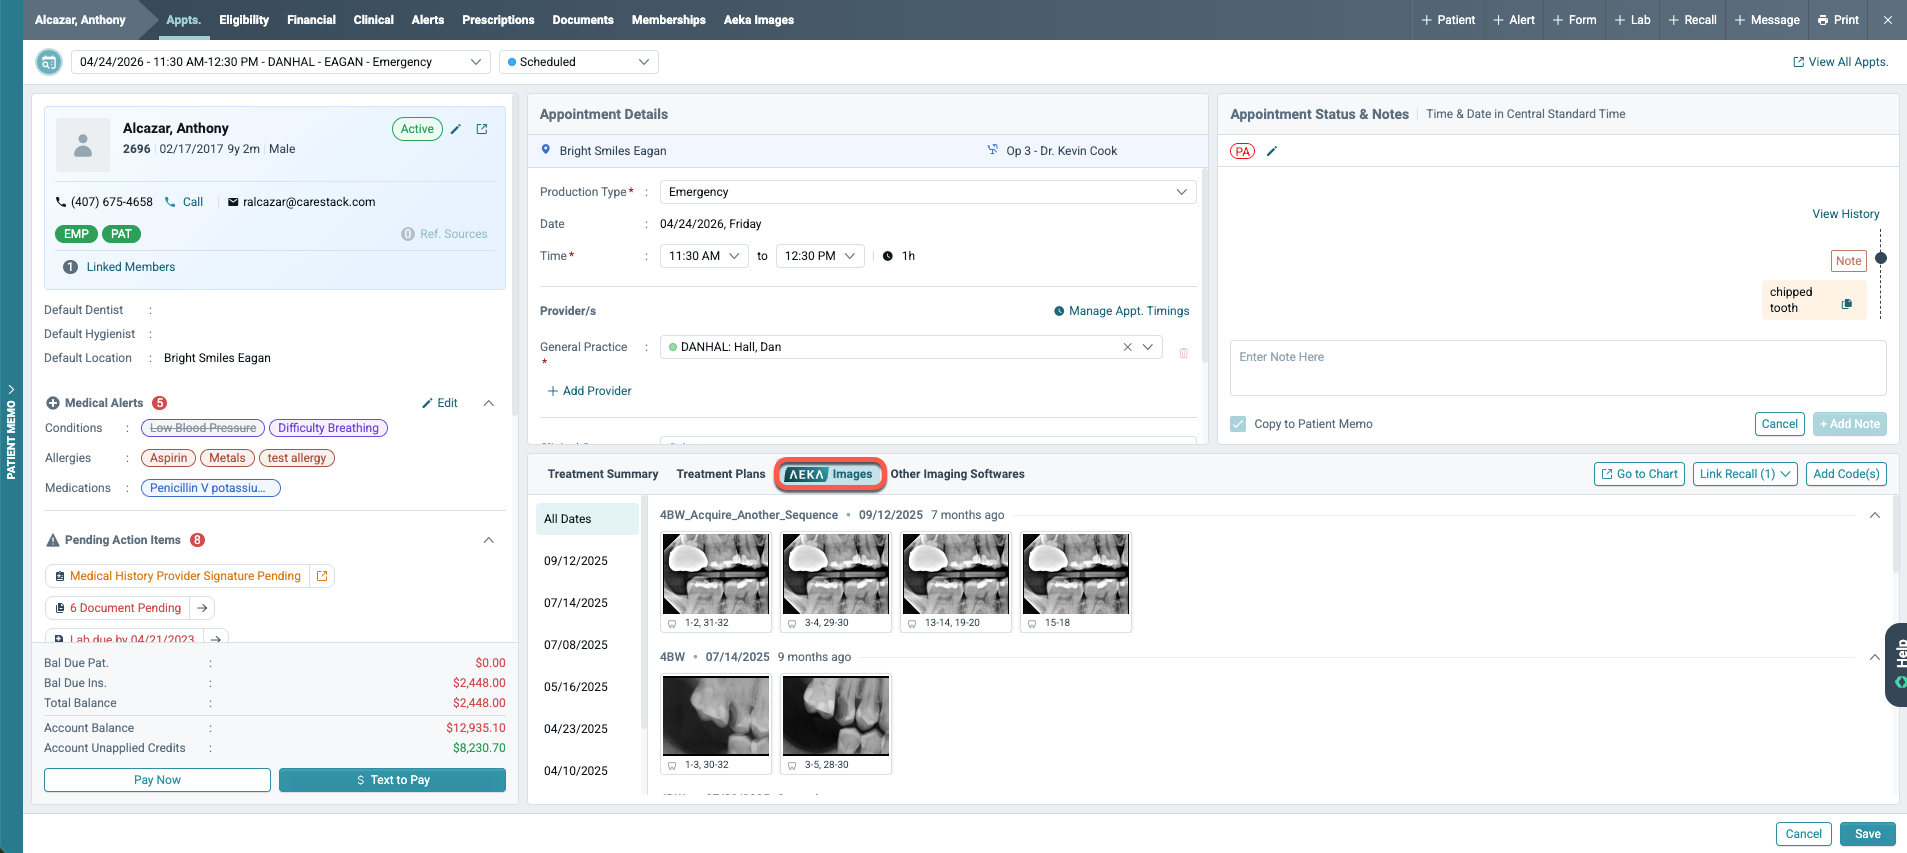Remove the provider with the X icon in DANHAL field

tap(1127, 347)
